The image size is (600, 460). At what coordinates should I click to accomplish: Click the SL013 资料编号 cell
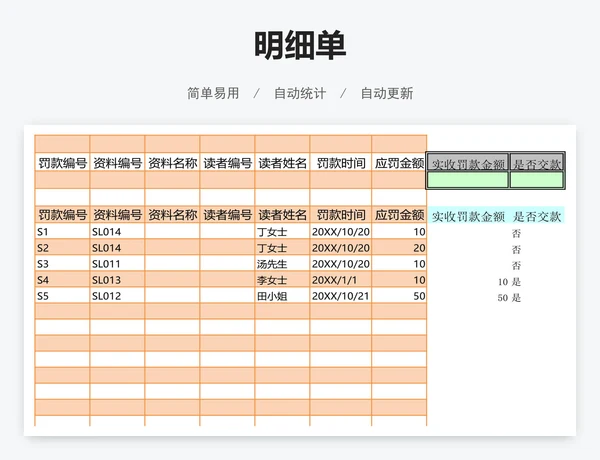coord(117,280)
